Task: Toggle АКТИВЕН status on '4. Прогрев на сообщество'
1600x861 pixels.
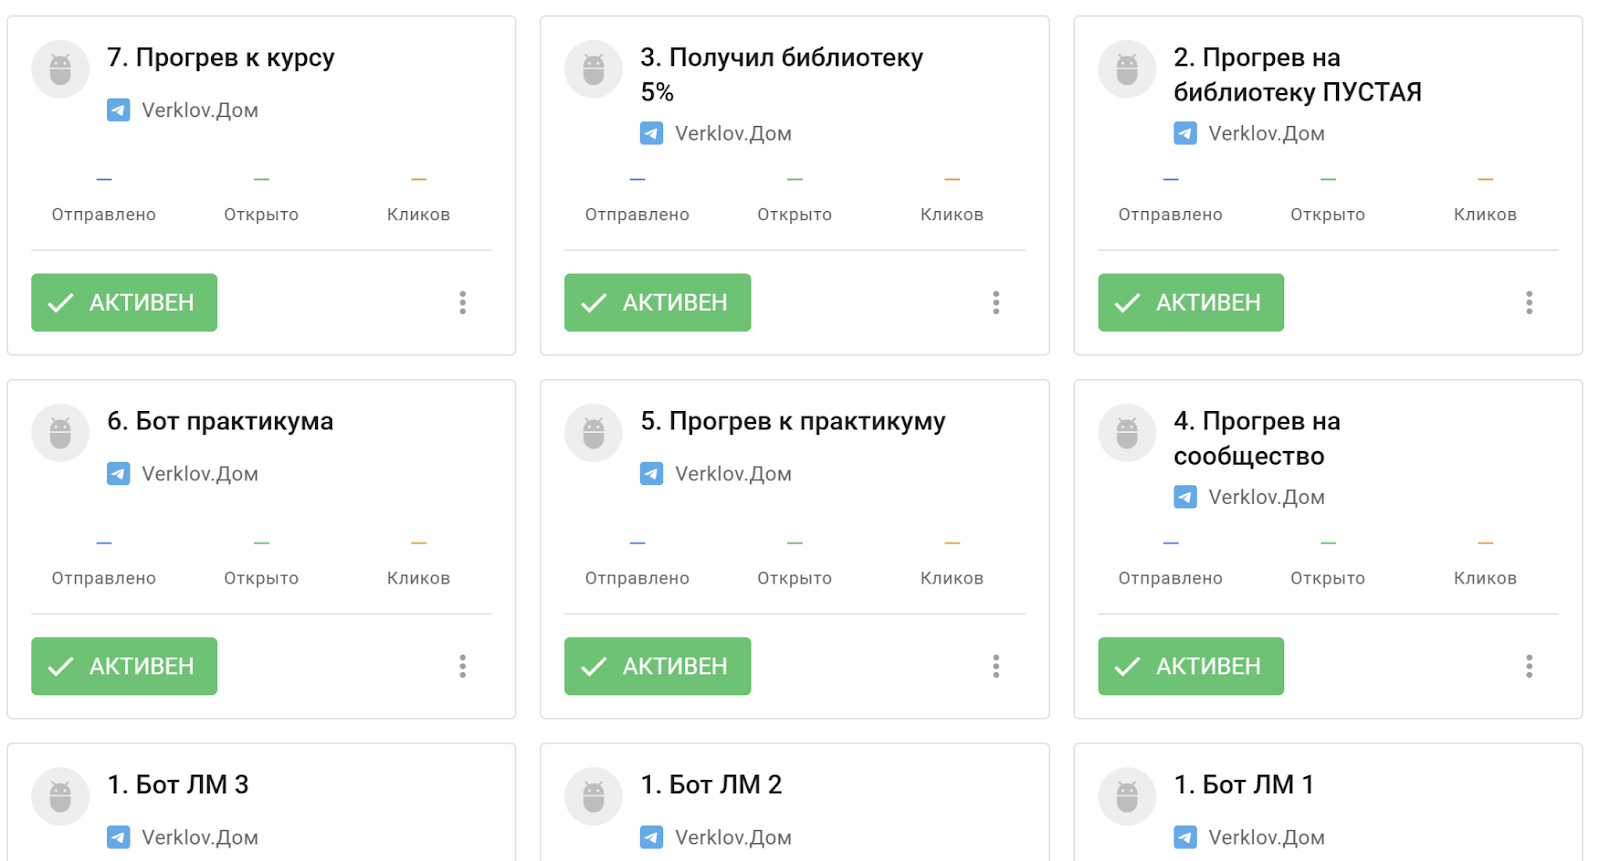Action: pos(1190,666)
